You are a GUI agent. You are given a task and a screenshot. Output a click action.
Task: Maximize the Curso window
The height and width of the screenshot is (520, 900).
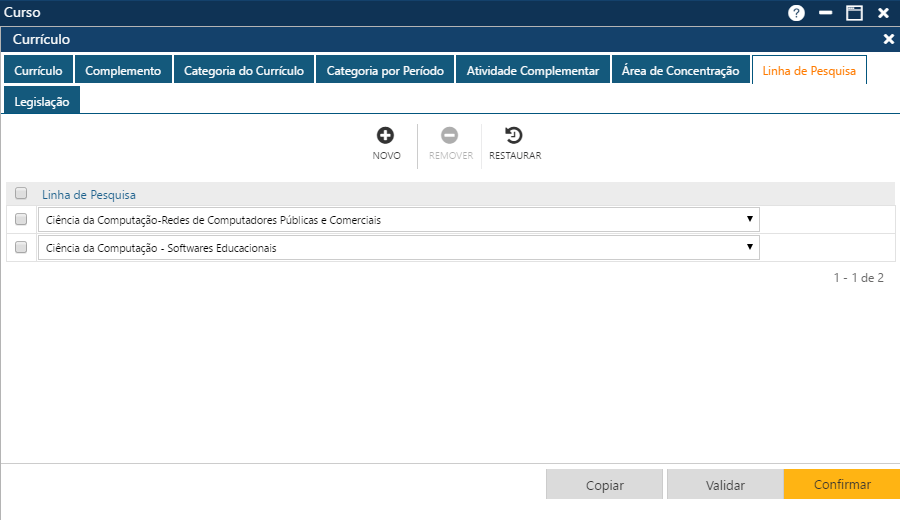point(854,13)
